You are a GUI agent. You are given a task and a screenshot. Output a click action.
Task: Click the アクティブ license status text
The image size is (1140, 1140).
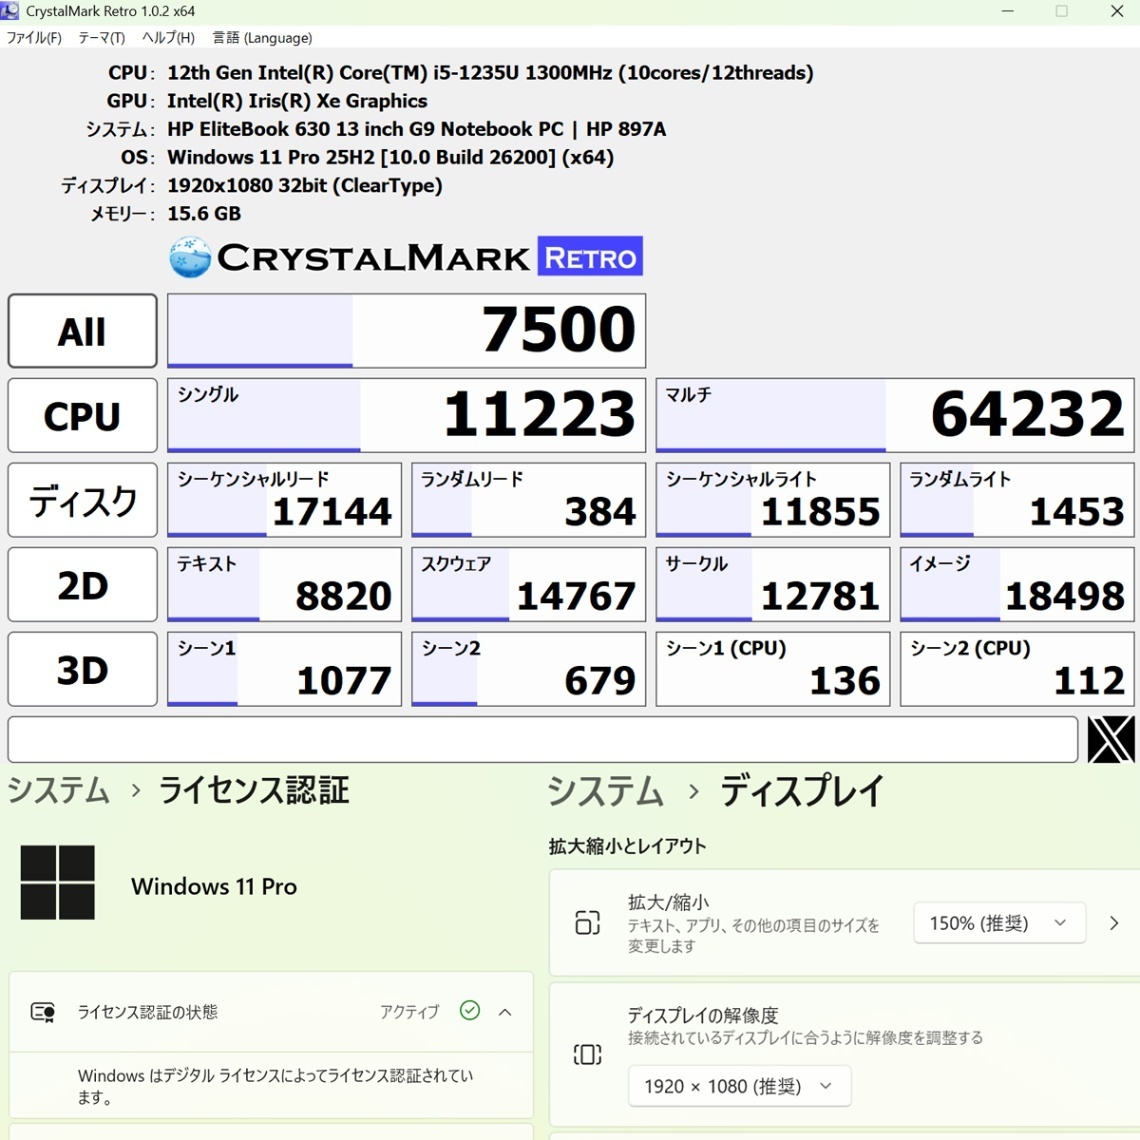(410, 1012)
